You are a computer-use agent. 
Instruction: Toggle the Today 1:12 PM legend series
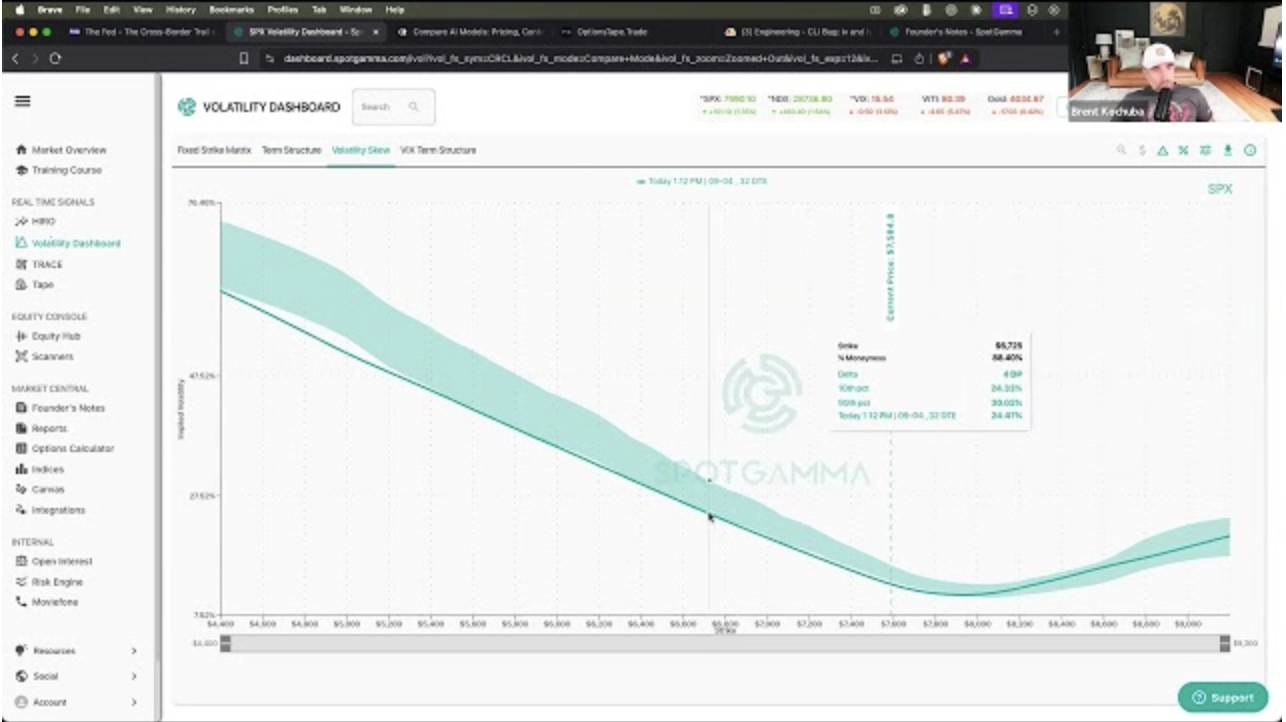click(702, 181)
